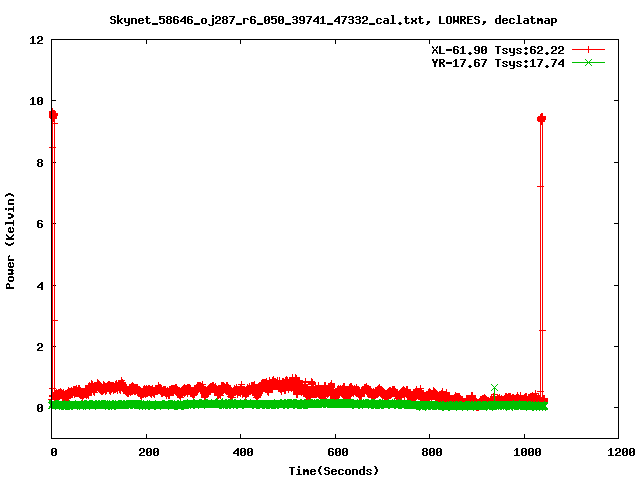Select the YR-17.67 Tsys:17.74 legend label

click(498, 63)
